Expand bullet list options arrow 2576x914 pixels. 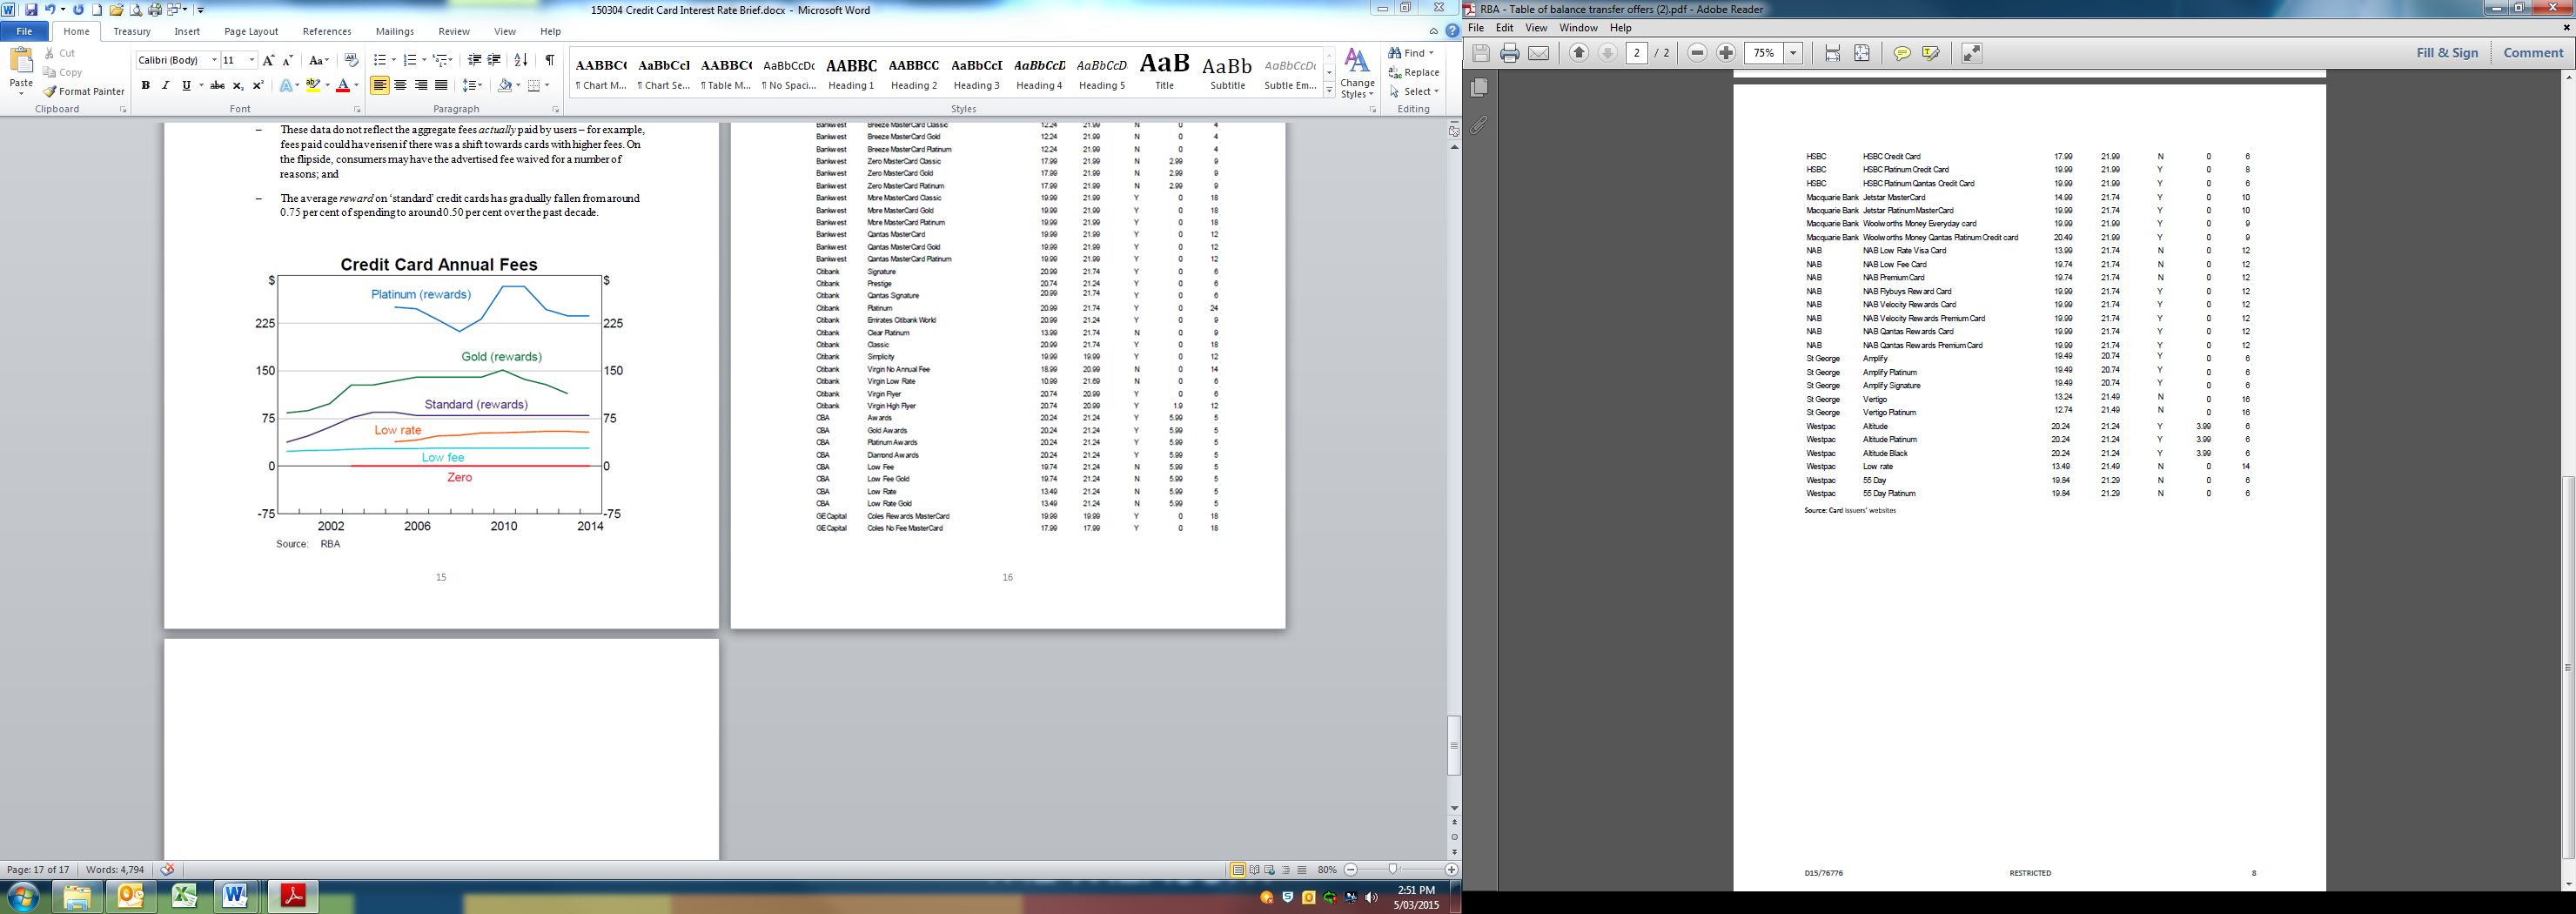394,60
